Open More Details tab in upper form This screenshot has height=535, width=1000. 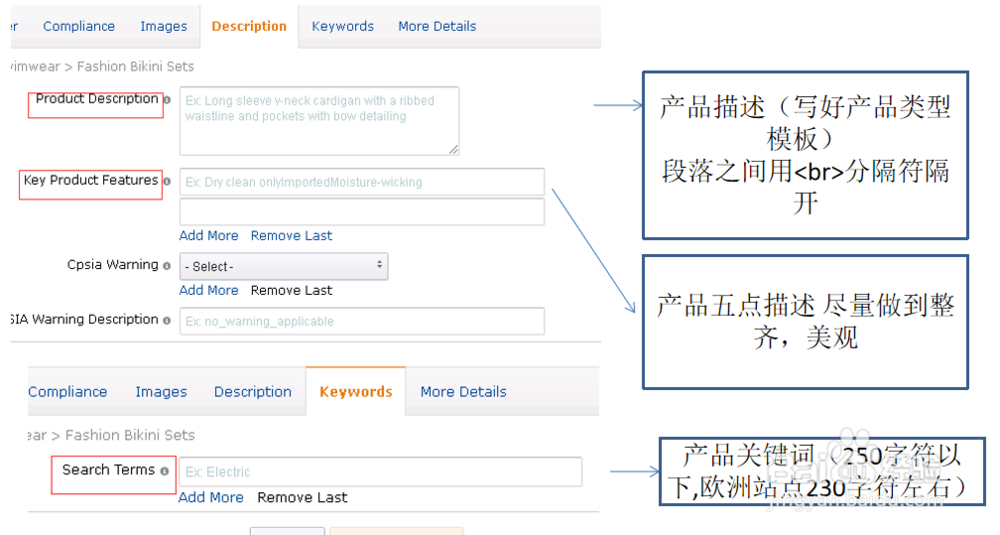438,26
